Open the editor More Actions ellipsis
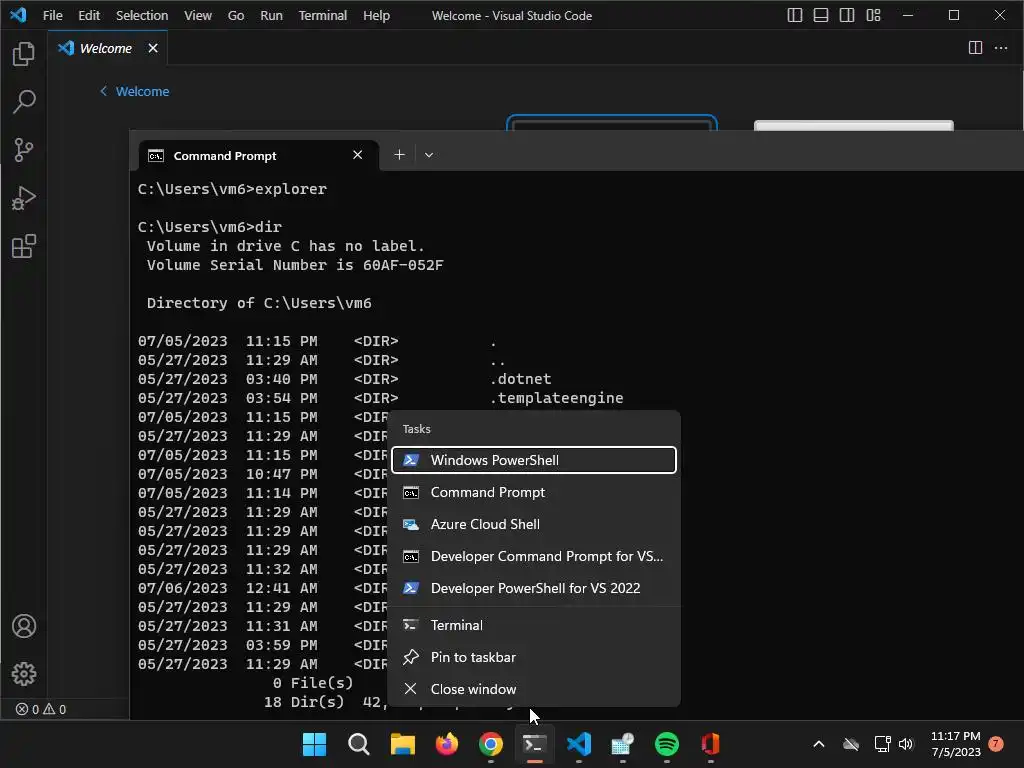Viewport: 1024px width, 768px height. [x=1000, y=48]
